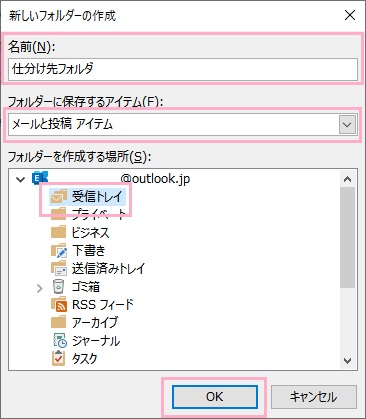Click the 下書き drafts icon
The image size is (366, 419).
(x=59, y=250)
